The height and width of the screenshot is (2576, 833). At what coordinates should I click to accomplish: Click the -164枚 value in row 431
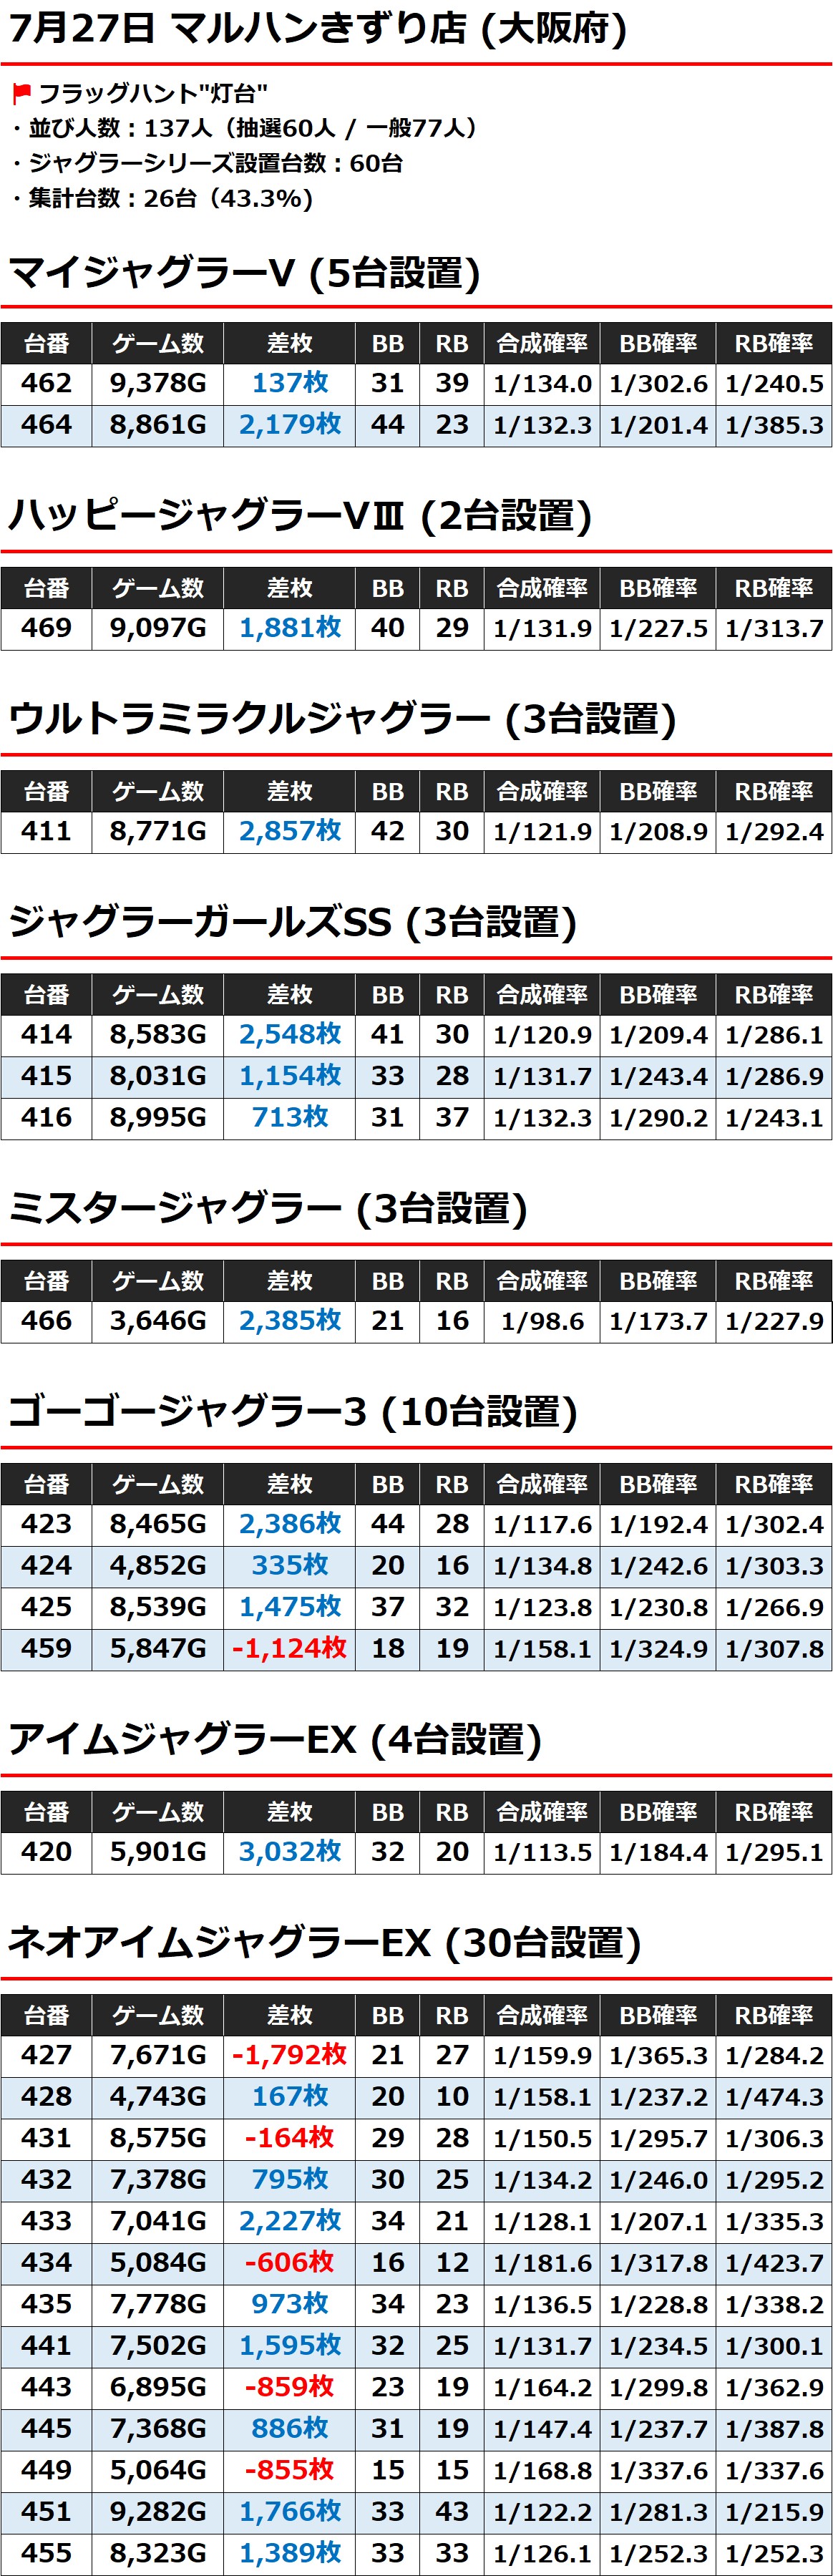290,2139
